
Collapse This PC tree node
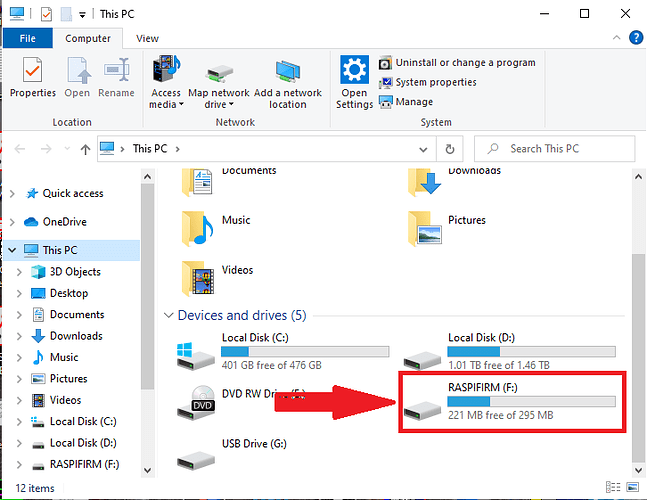pyautogui.click(x=12, y=250)
